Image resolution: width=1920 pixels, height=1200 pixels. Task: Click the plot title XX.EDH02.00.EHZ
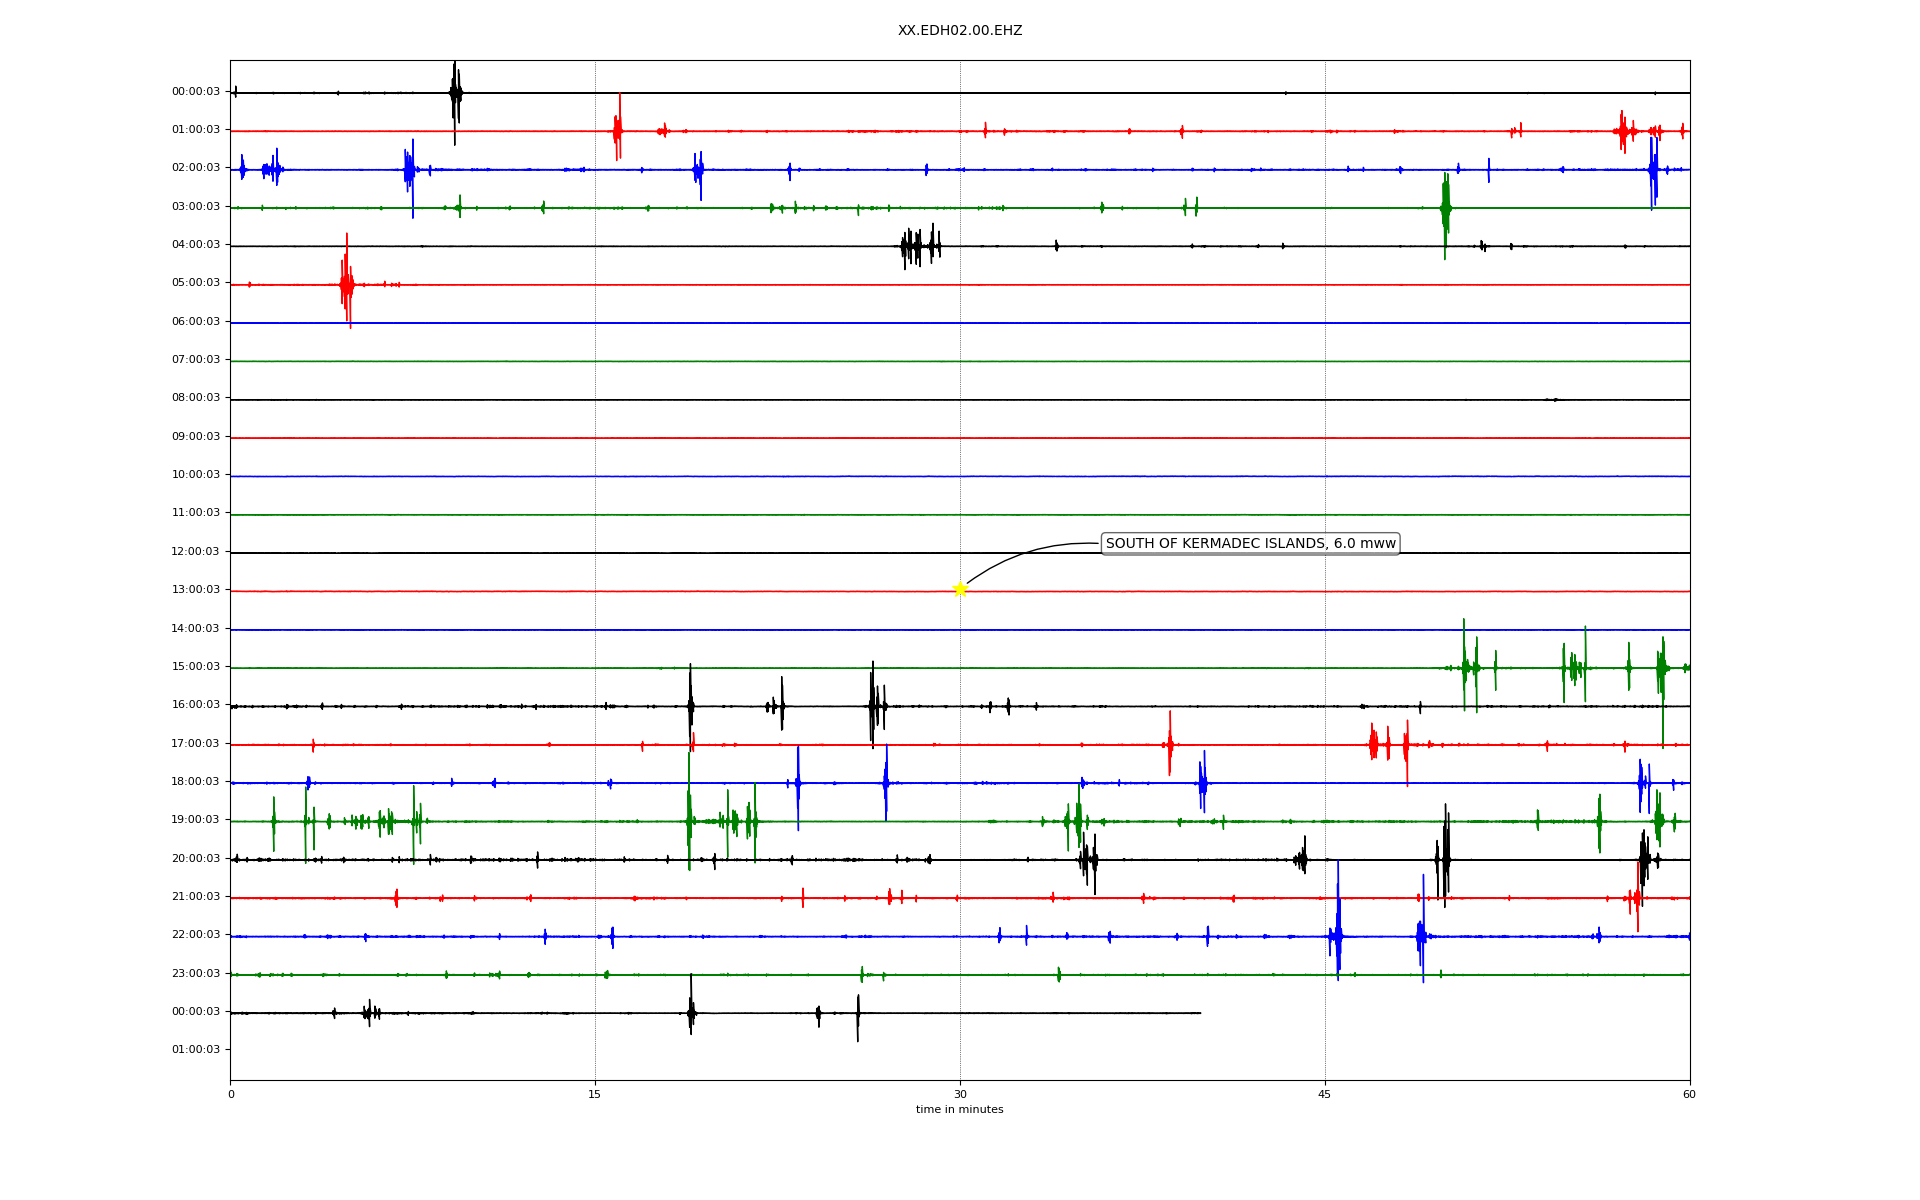pyautogui.click(x=959, y=31)
